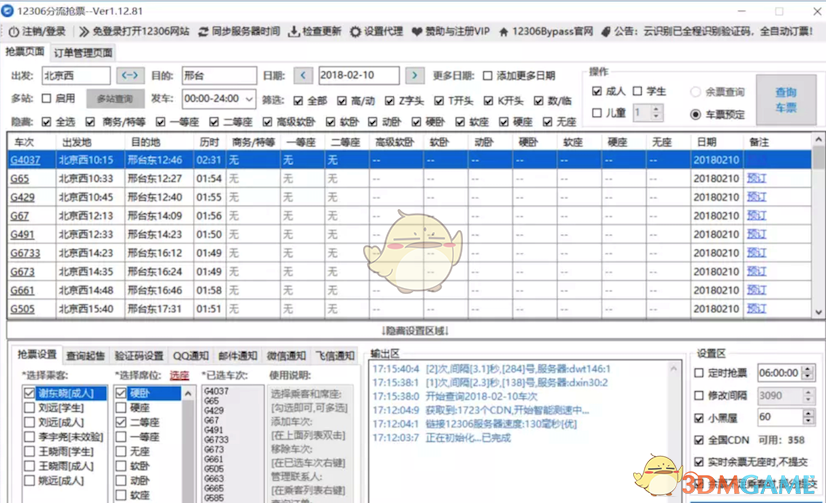Click 预订 link for train G65
The width and height of the screenshot is (826, 503).
[x=756, y=179]
